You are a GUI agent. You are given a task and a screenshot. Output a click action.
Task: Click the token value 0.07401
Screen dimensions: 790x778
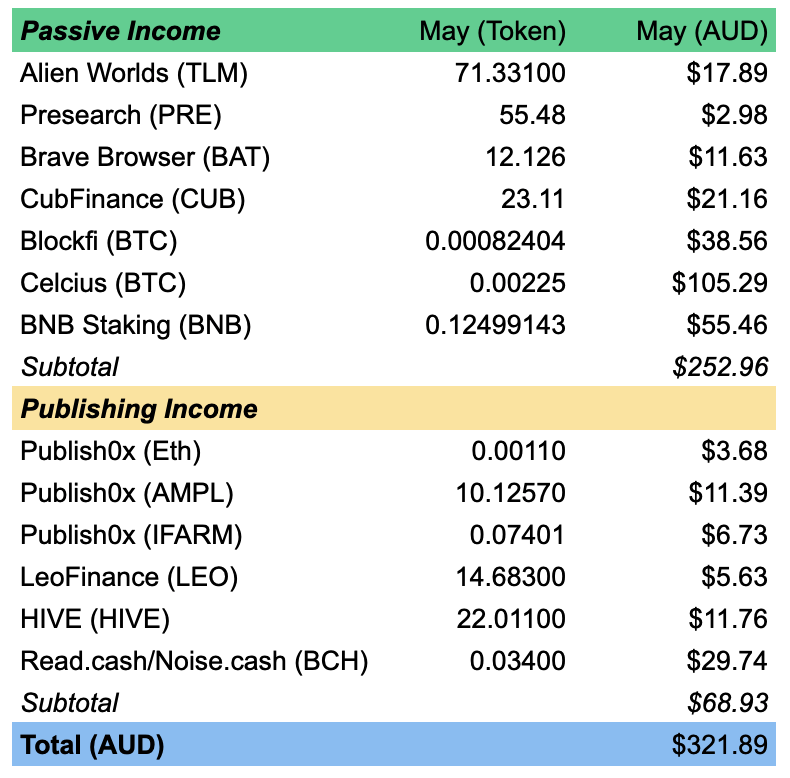coord(517,535)
